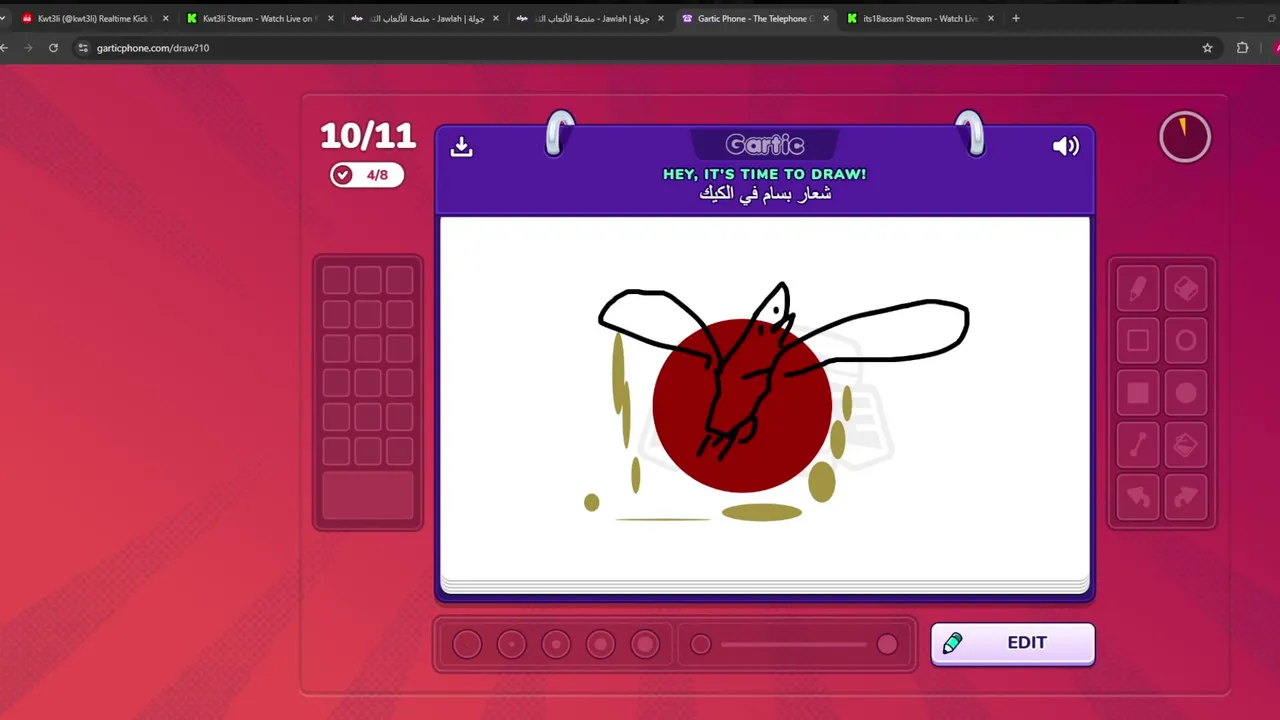Pick the filled rectangle tool

[x=1138, y=393]
